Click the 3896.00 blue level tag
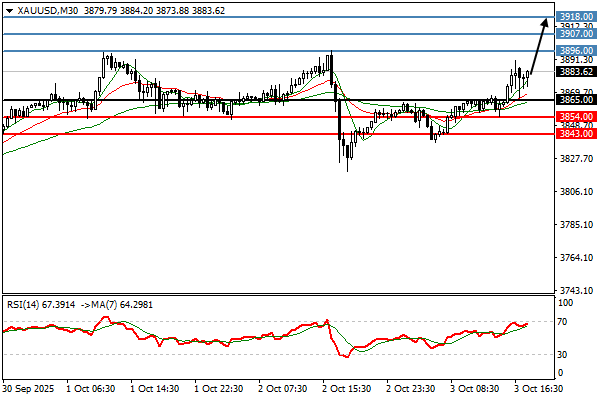The width and height of the screenshot is (600, 400). 577,50
